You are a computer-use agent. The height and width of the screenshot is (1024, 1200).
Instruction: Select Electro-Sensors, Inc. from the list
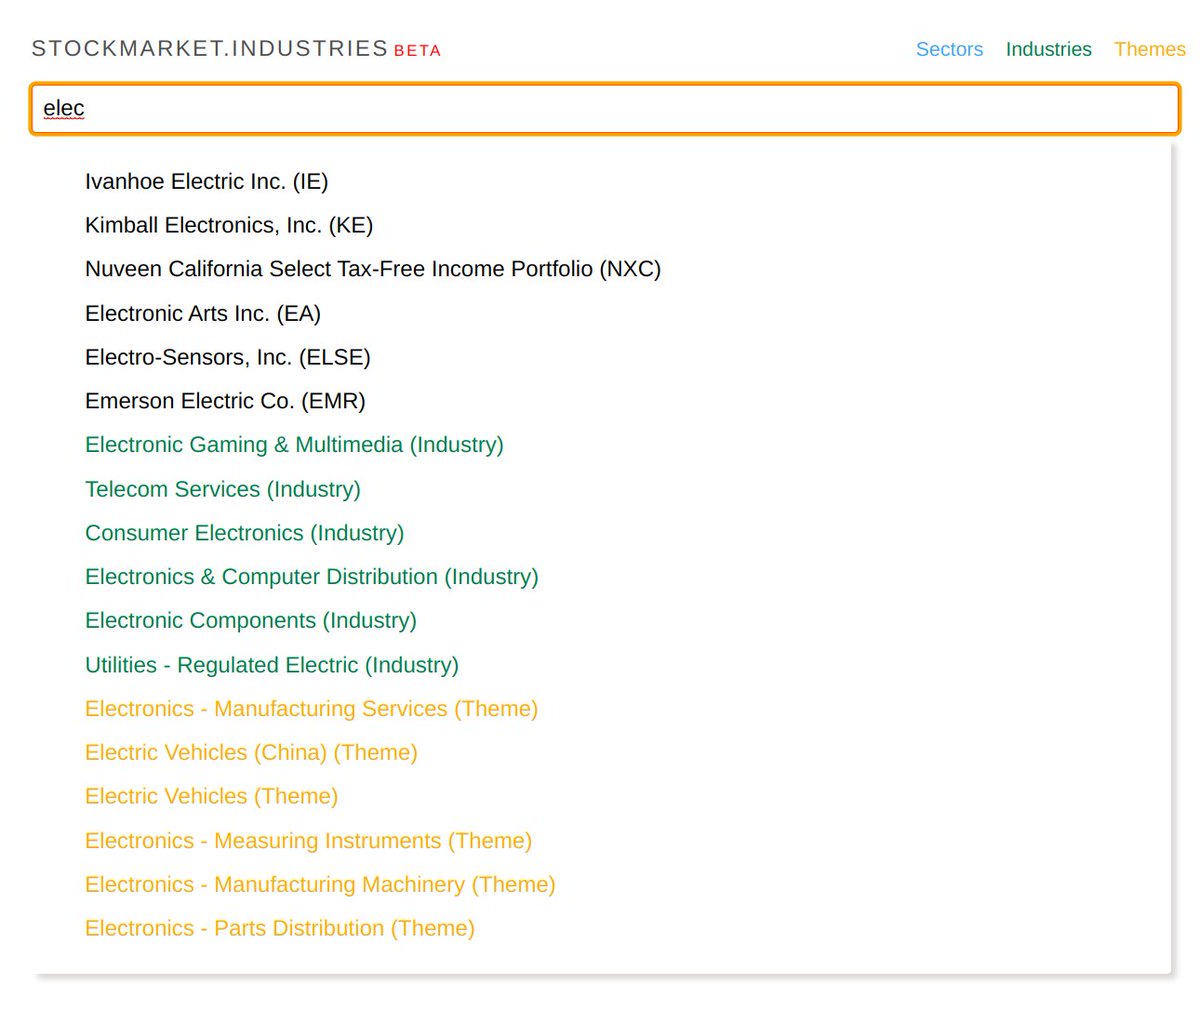pos(227,357)
